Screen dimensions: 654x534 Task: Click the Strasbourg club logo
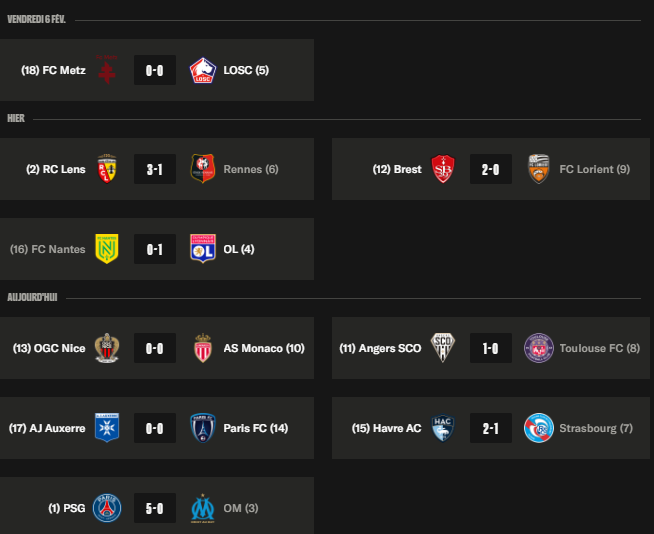[x=539, y=428]
